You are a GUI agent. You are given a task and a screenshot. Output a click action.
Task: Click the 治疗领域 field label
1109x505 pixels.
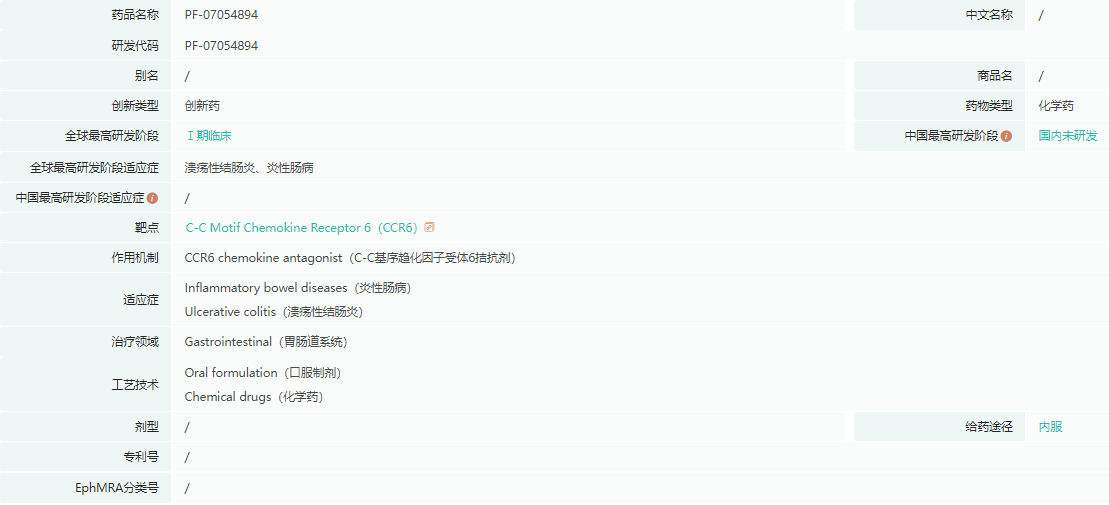[135, 342]
